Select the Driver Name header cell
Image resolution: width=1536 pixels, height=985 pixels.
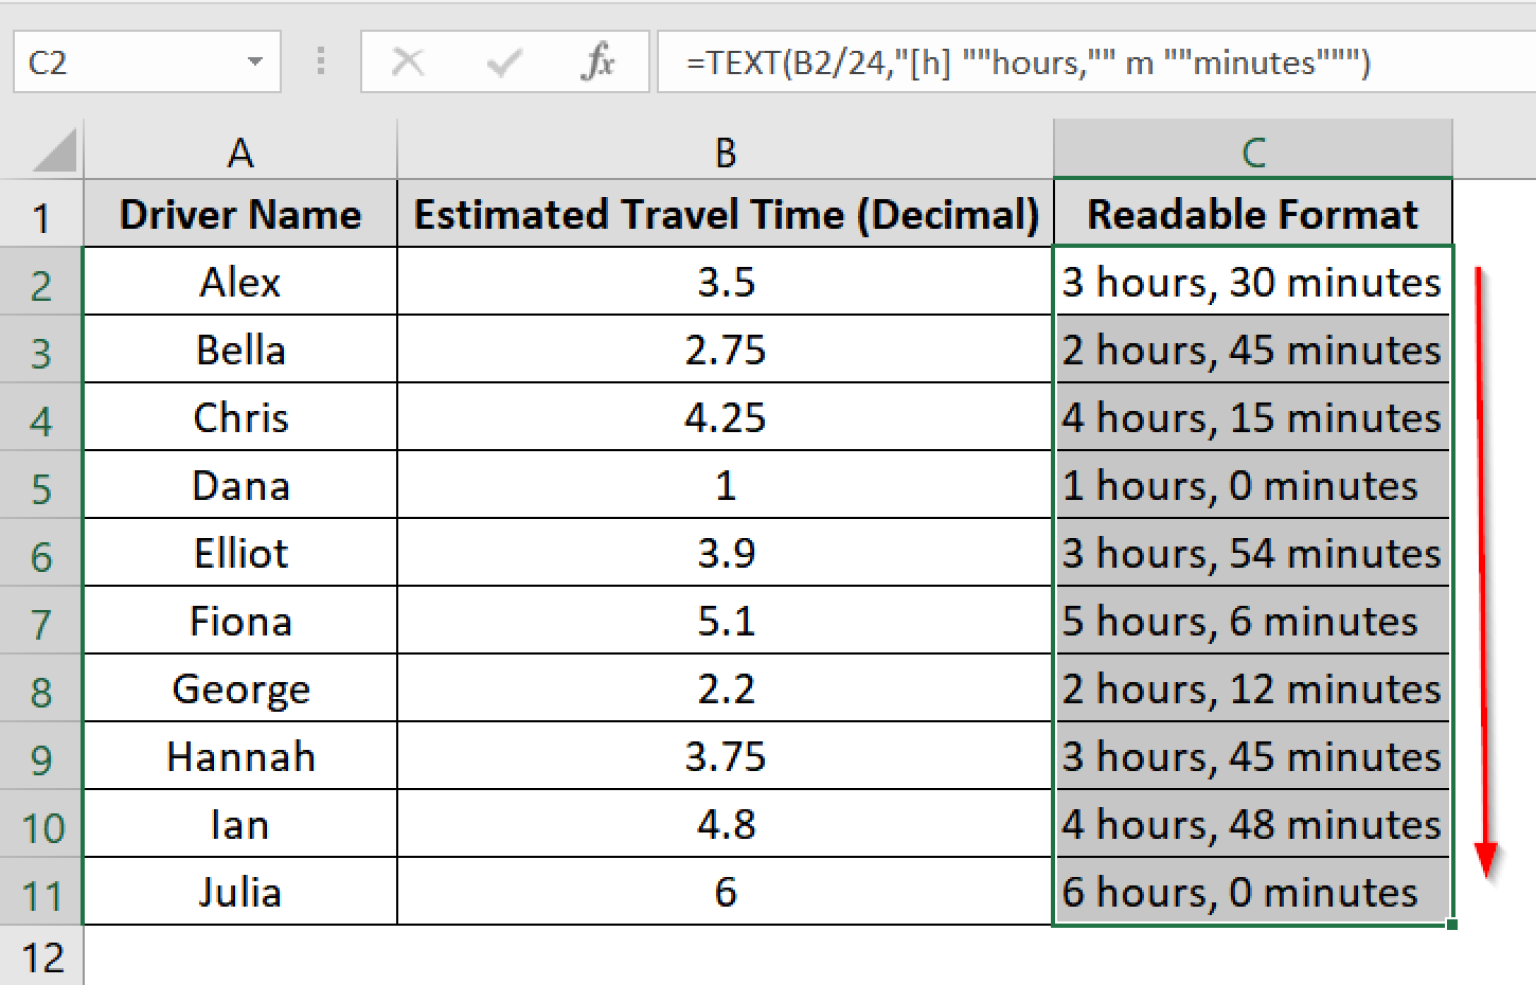[240, 213]
